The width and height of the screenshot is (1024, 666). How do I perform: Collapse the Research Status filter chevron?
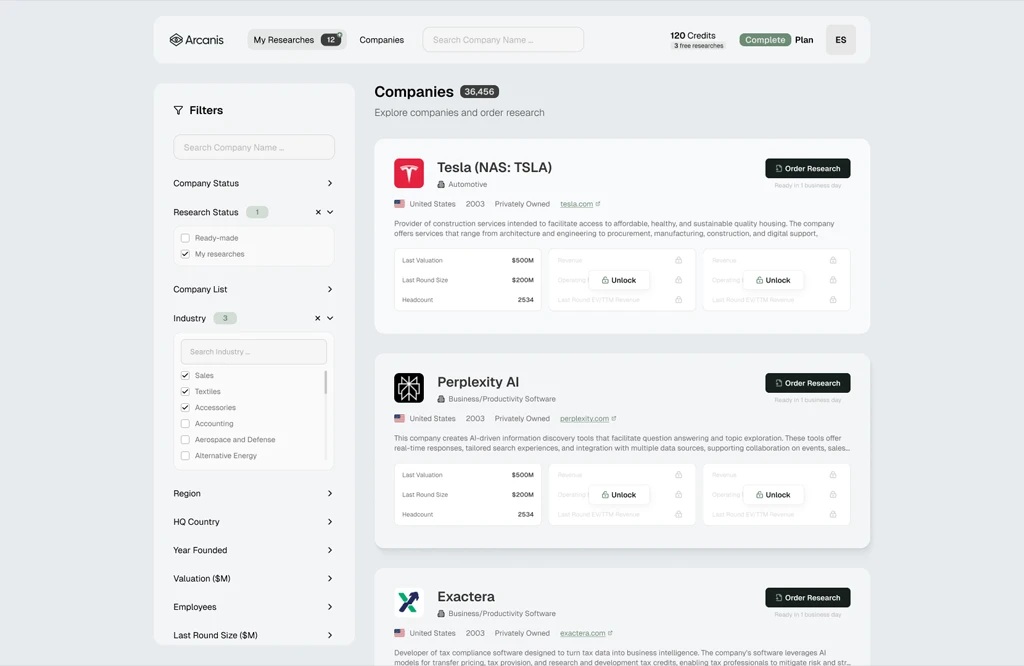(330, 212)
